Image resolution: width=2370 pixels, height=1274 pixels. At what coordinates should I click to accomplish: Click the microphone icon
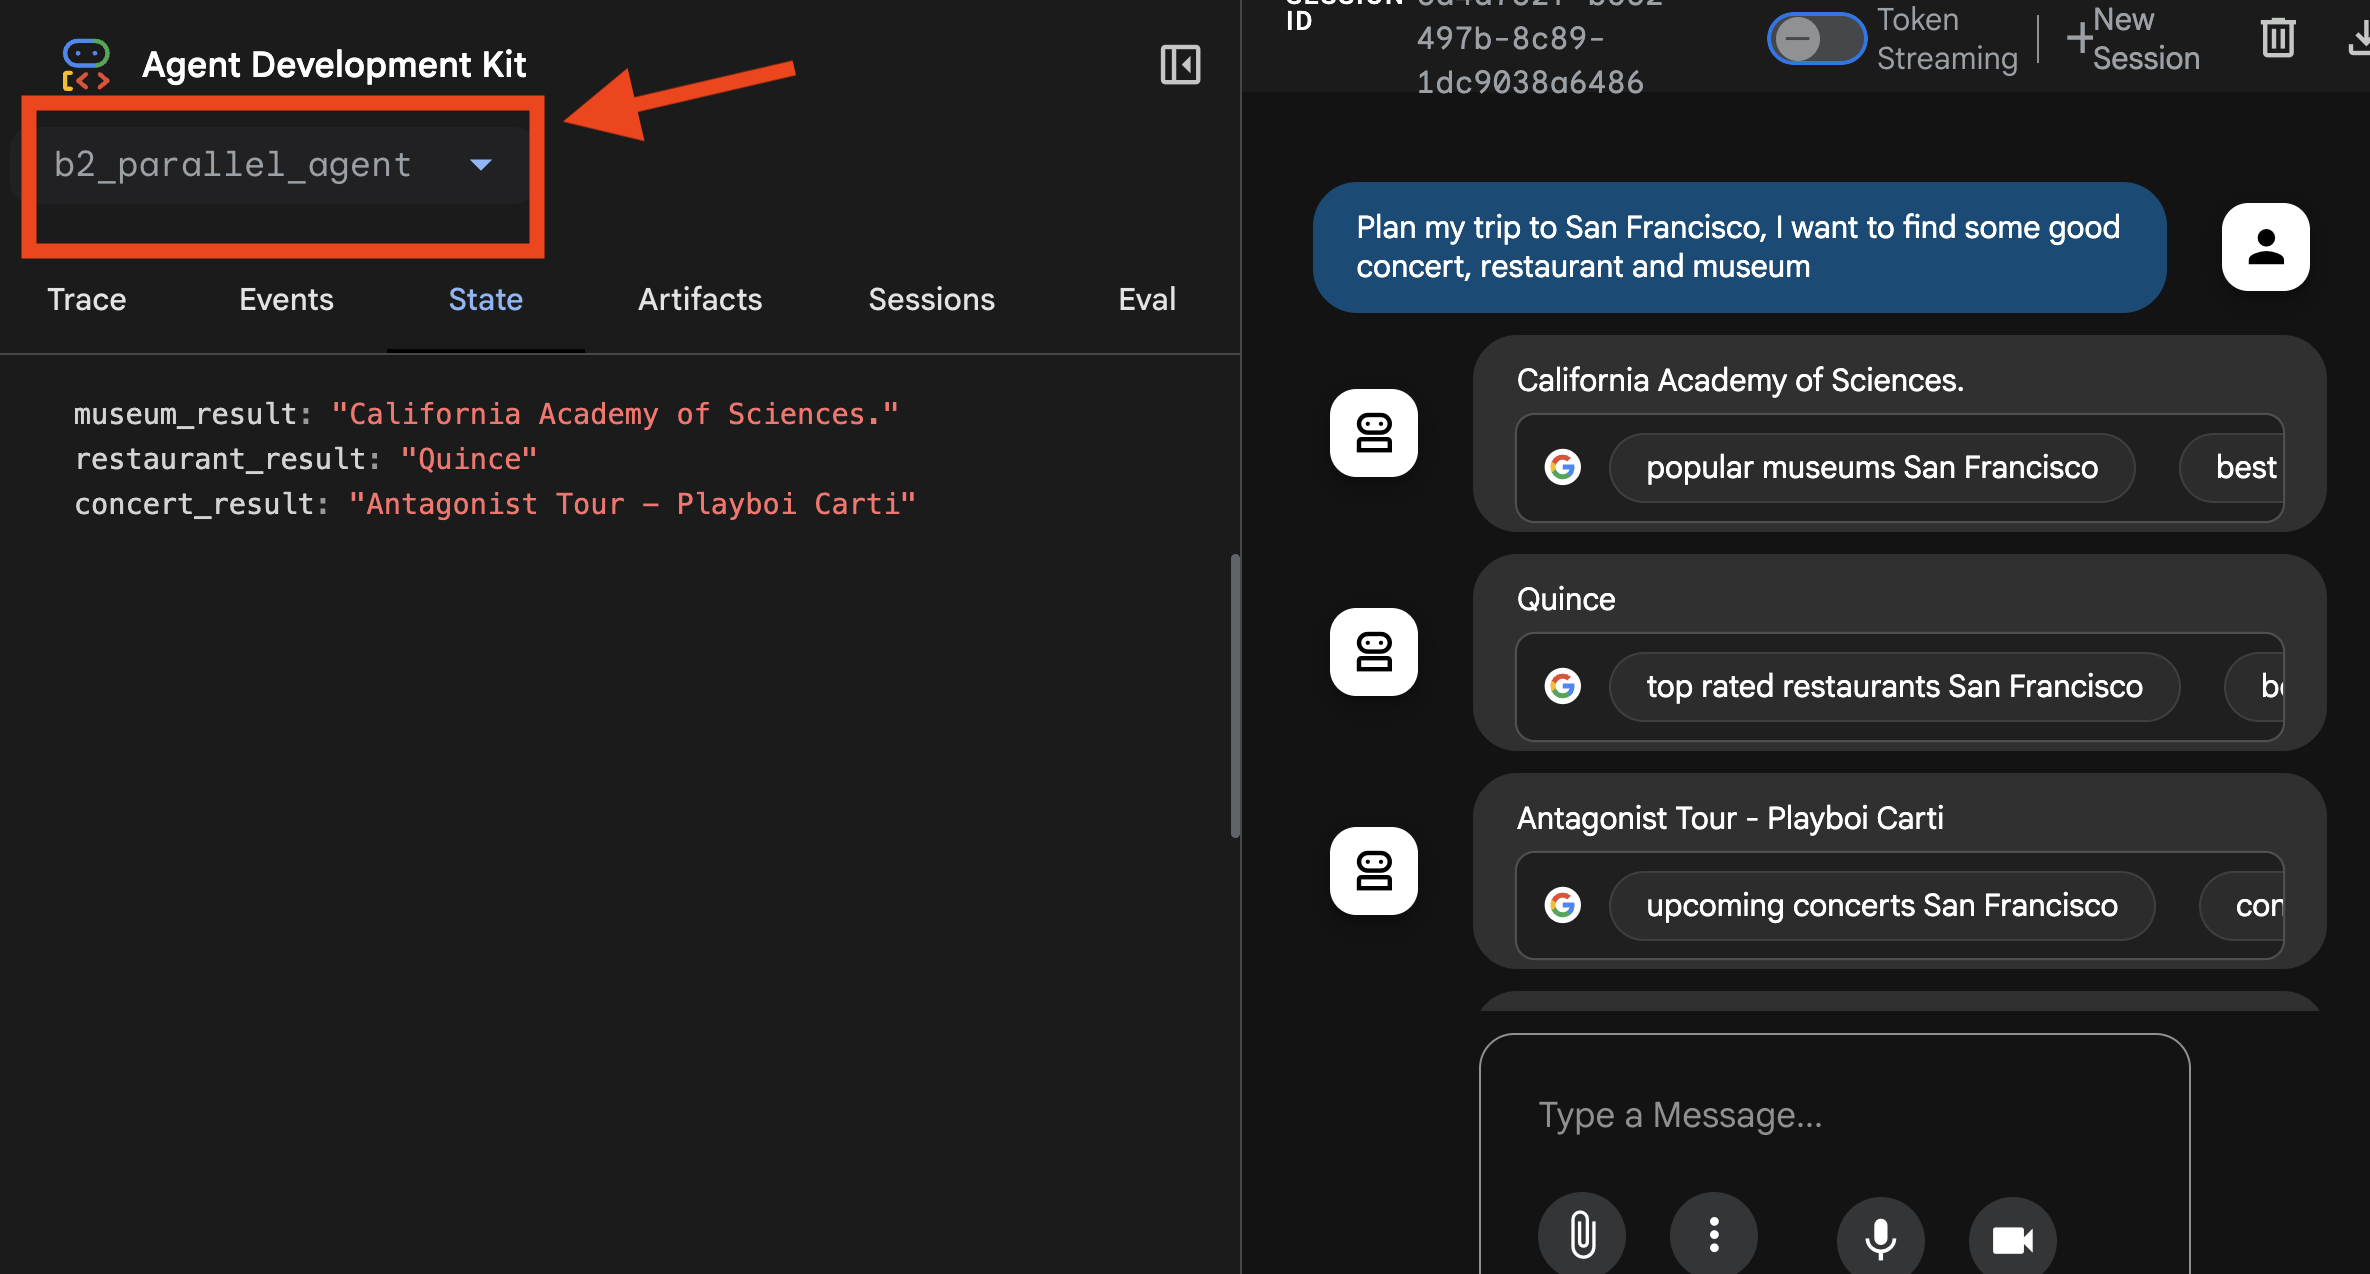pyautogui.click(x=1880, y=1238)
